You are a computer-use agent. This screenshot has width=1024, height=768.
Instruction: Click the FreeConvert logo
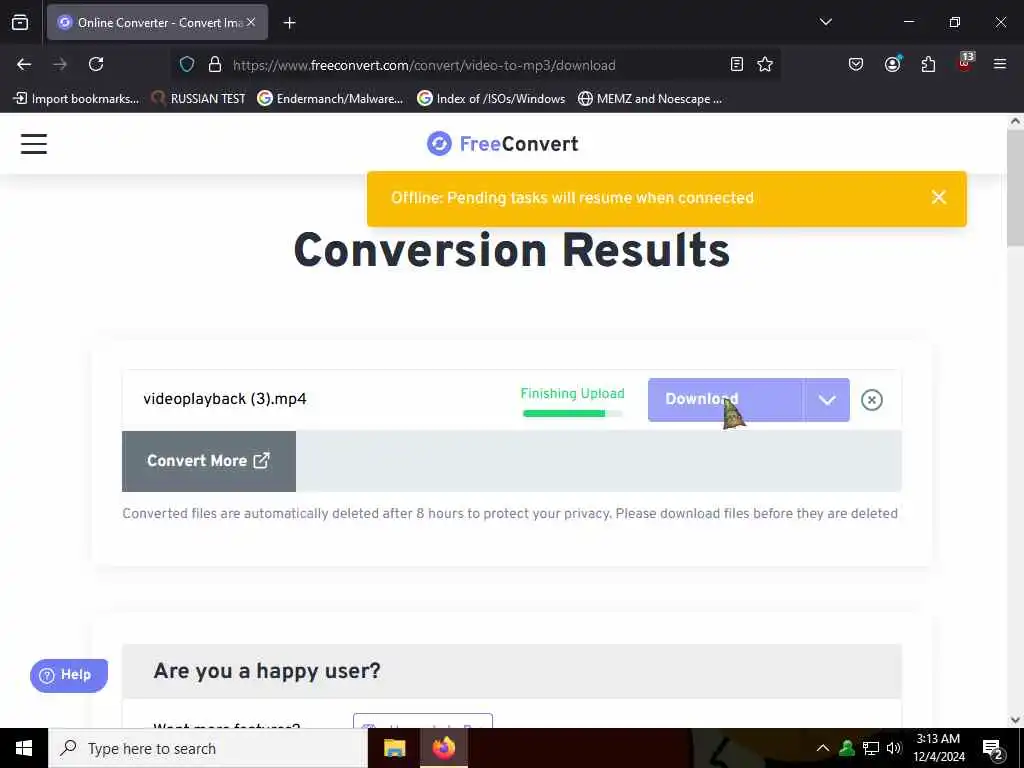coord(502,144)
